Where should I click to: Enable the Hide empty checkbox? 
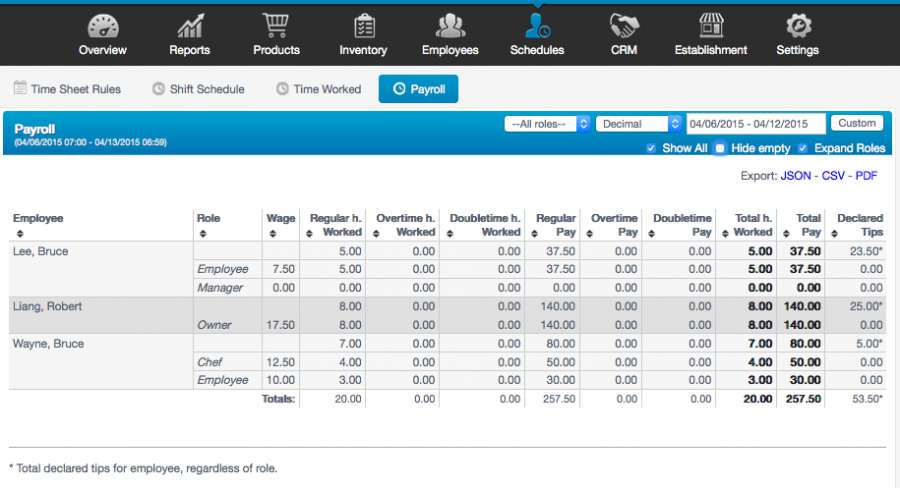(720, 148)
